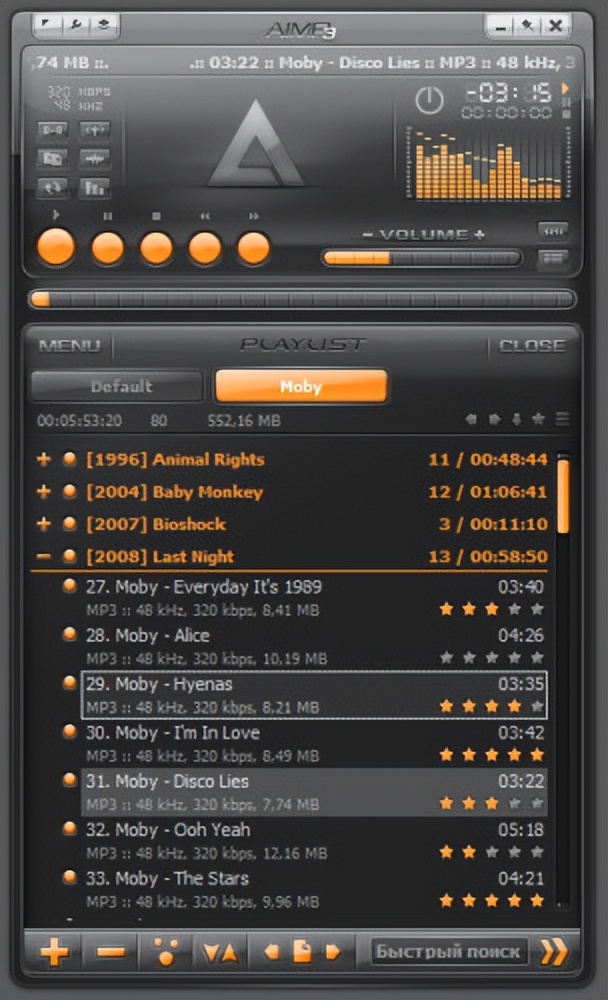Open the lines menu icon in playlist header
The height and width of the screenshot is (1000, 608).
point(562,419)
